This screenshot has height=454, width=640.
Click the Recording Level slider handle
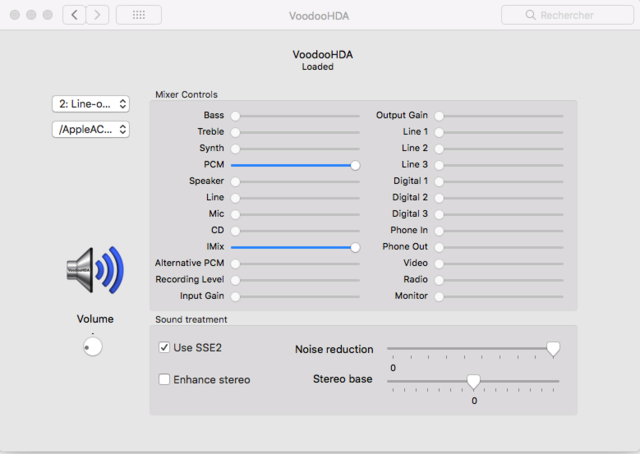pos(235,280)
